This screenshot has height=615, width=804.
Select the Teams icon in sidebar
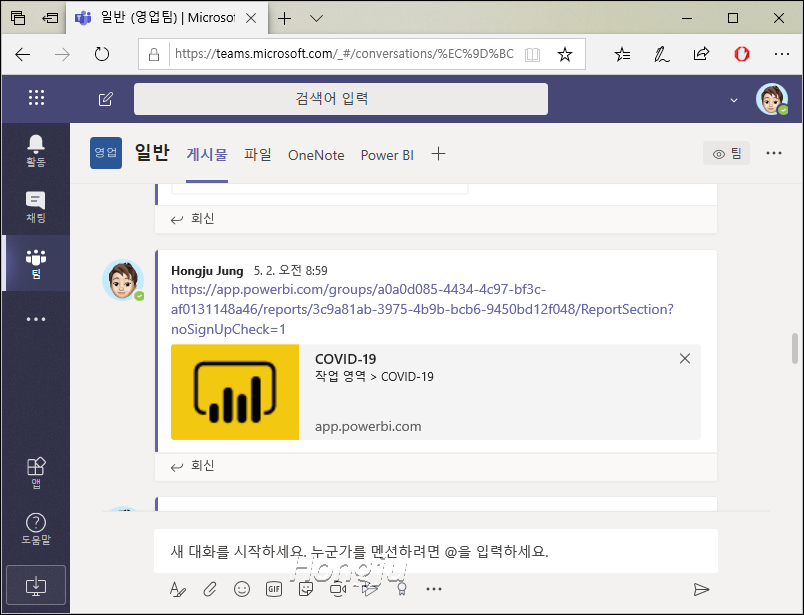36,264
